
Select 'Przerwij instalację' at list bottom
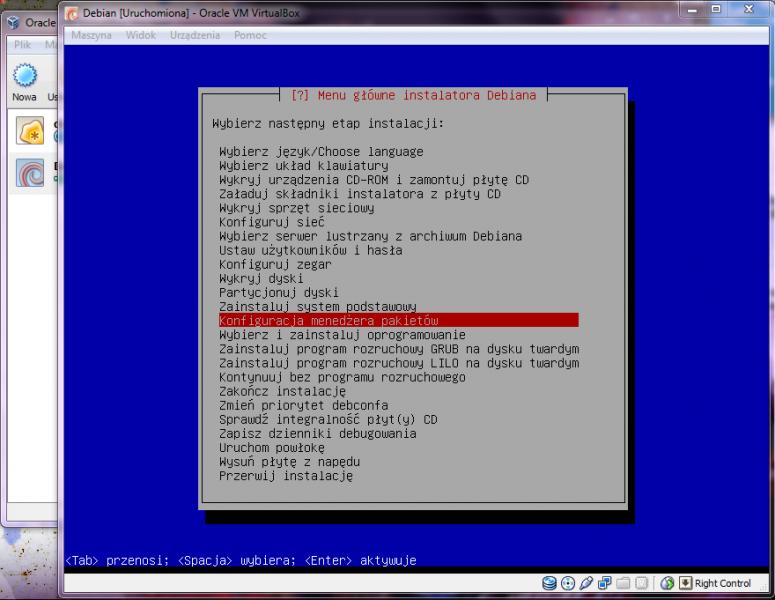coord(286,476)
